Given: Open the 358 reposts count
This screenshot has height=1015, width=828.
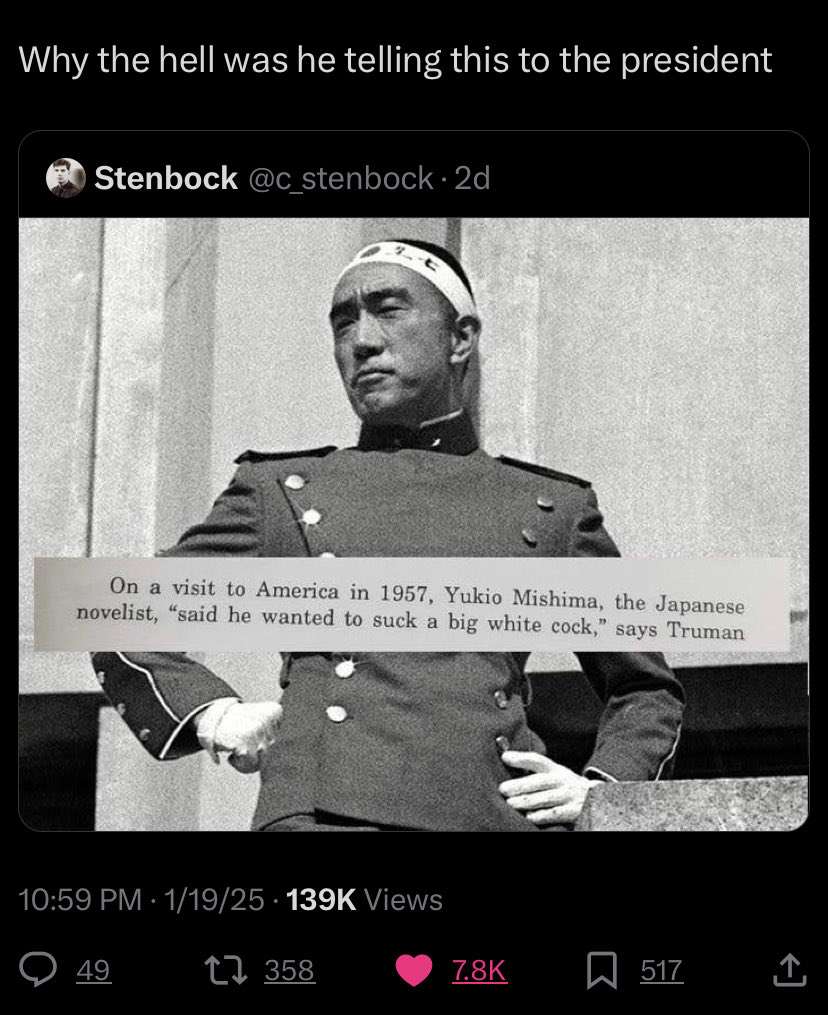Looking at the screenshot, I should 289,970.
